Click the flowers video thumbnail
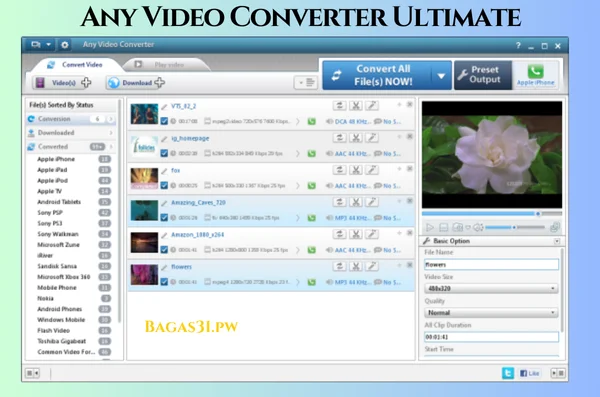 click(144, 274)
